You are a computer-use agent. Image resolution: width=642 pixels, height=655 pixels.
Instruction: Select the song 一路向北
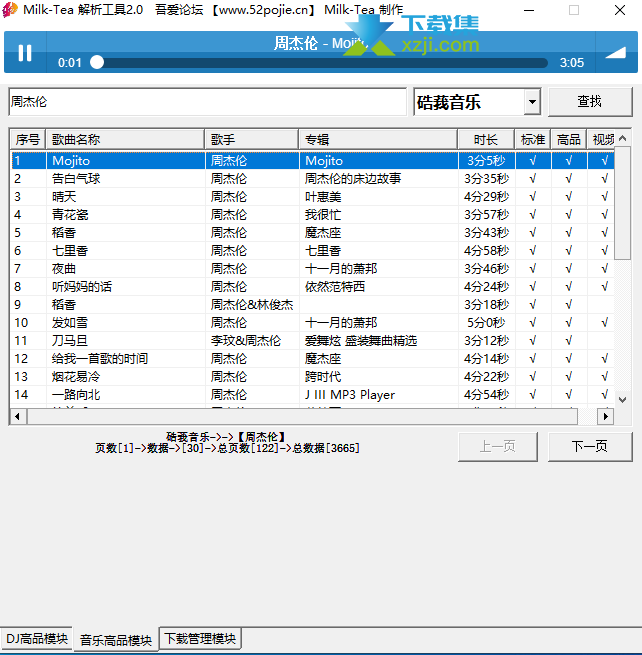(76, 394)
